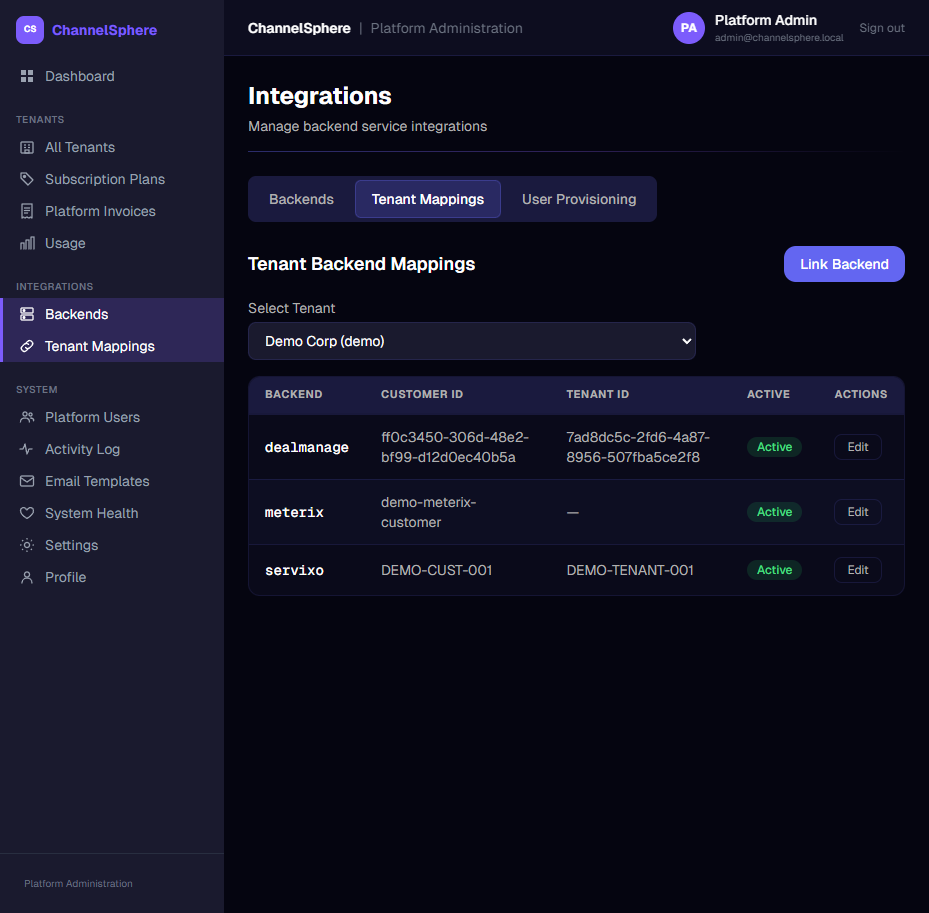Click the Backends server icon in sidebar
The width and height of the screenshot is (929, 913).
27,315
